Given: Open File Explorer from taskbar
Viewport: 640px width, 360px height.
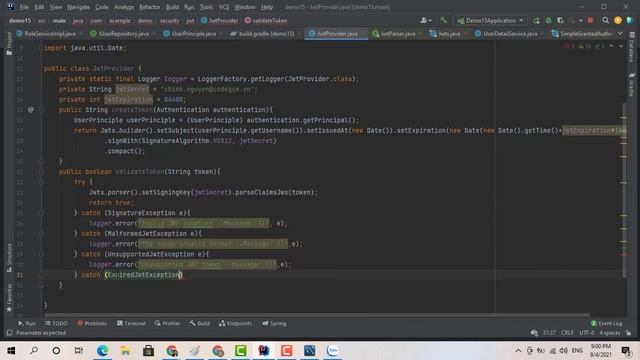Looking at the screenshot, I should point(125,351).
